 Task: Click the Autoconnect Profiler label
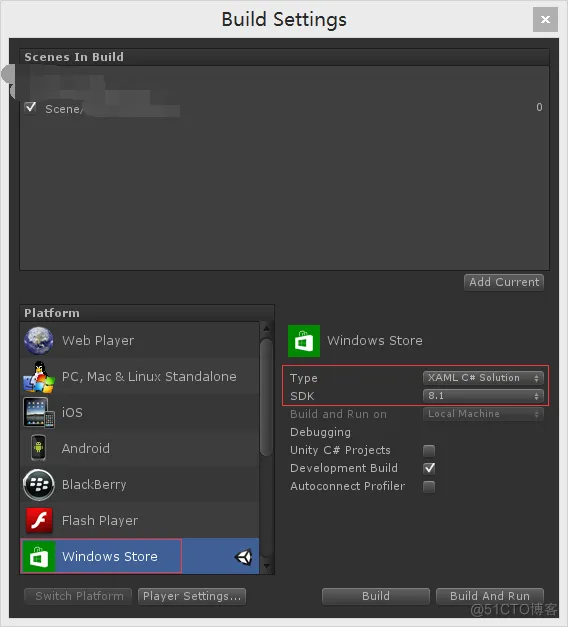point(348,486)
